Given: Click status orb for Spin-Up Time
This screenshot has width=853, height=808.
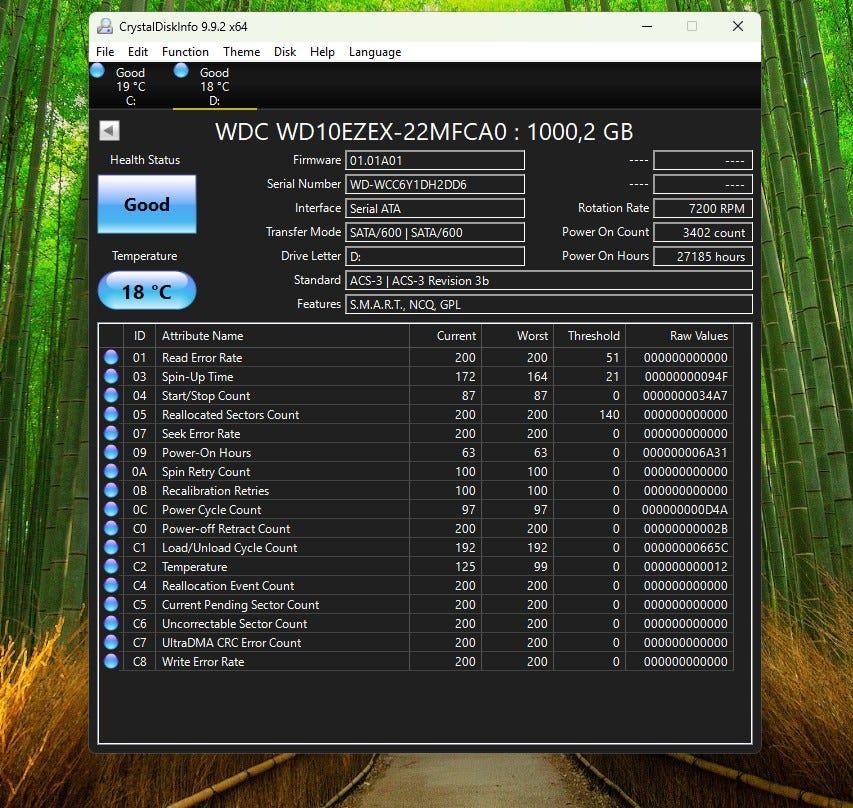Looking at the screenshot, I should coord(111,377).
